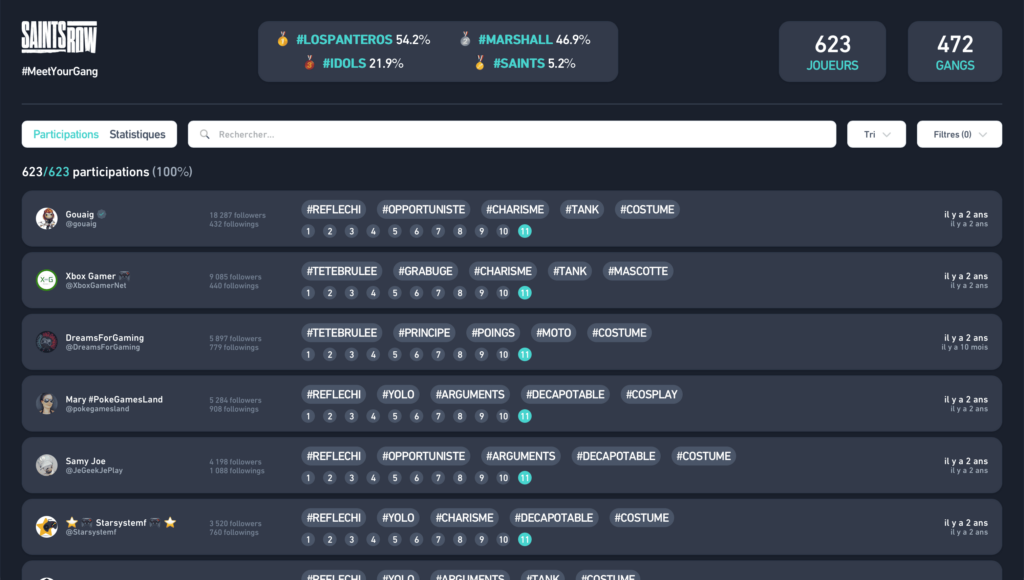Open DreamsForGaming's avatar
The image size is (1024, 580).
click(x=46, y=342)
